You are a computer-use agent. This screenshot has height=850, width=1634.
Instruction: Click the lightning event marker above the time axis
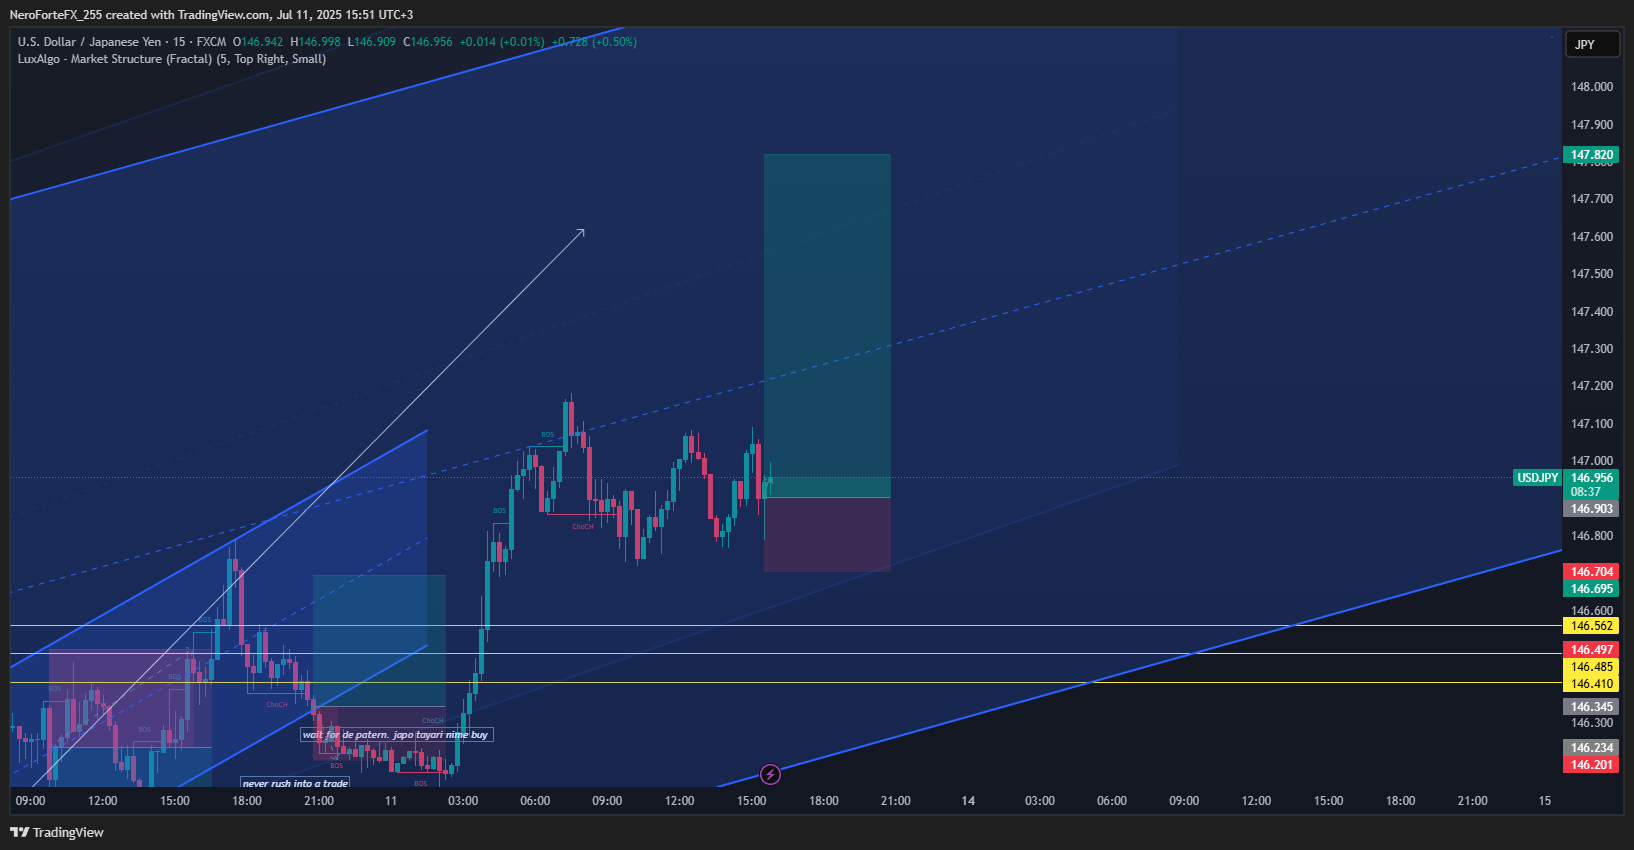click(x=770, y=774)
